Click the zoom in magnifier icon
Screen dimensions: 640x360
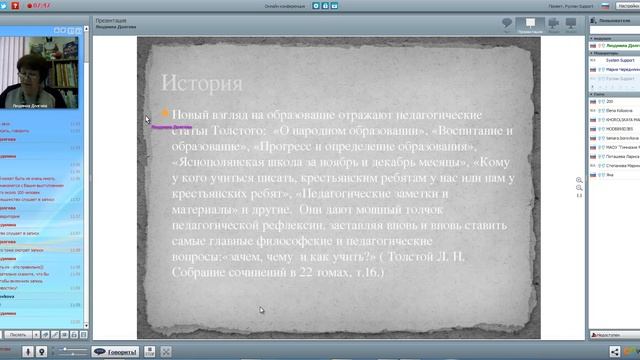579,180
